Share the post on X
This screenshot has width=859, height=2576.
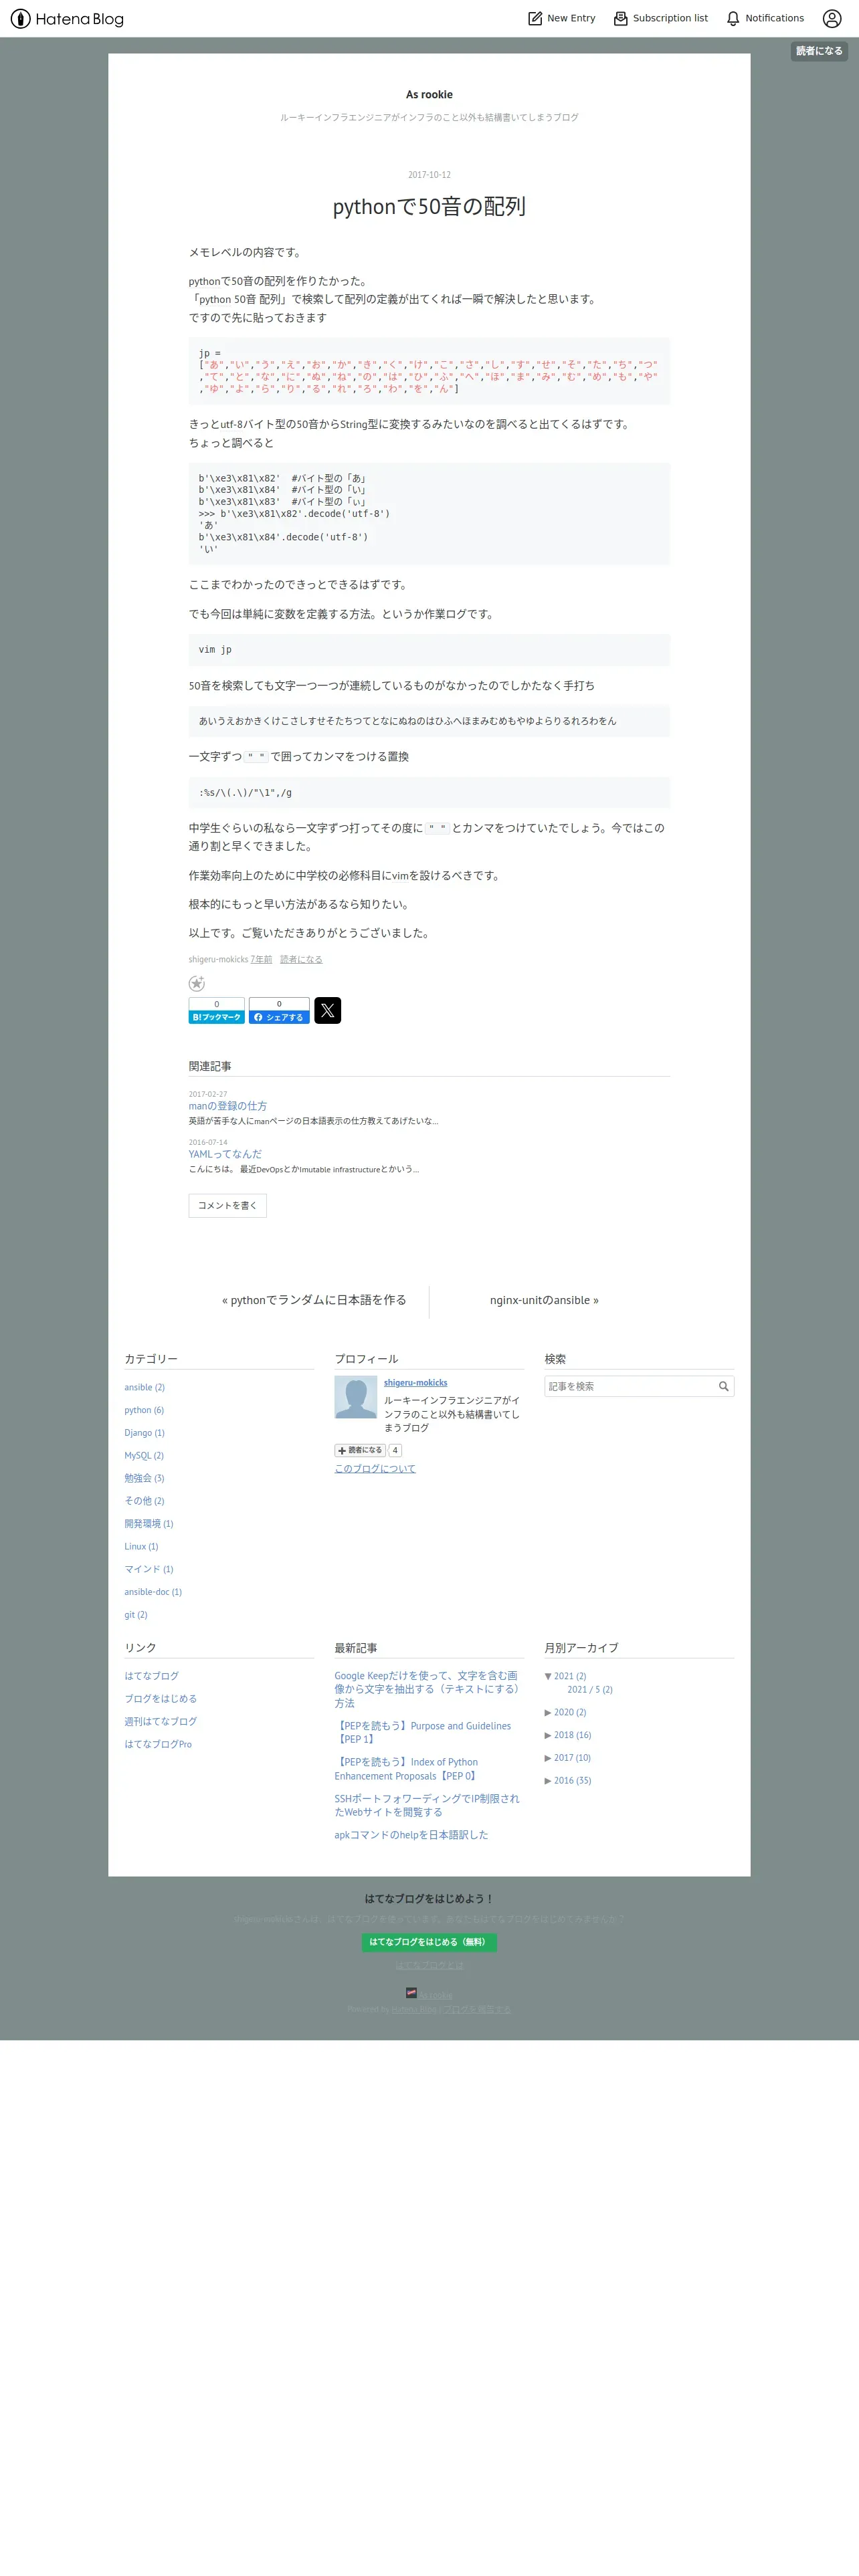coord(328,1010)
